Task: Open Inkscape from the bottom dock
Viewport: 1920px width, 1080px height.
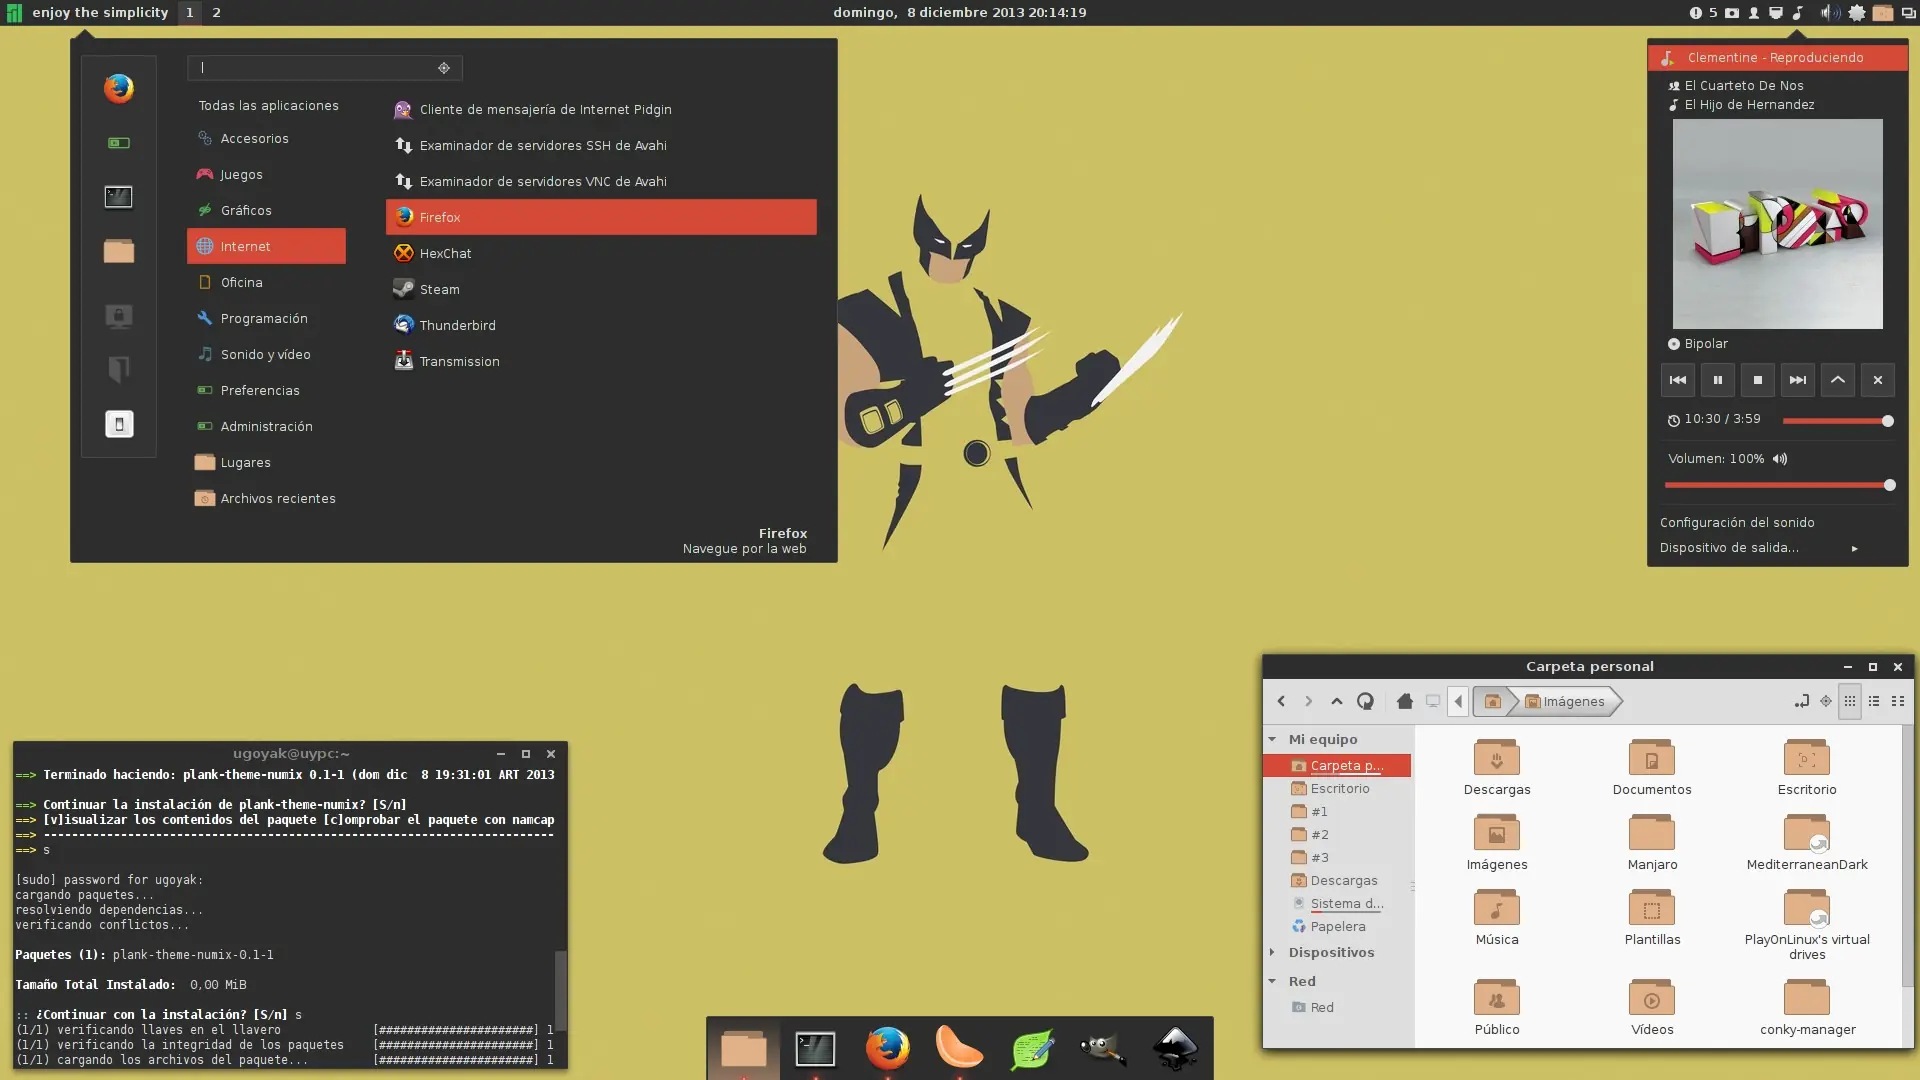Action: click(x=1177, y=1049)
